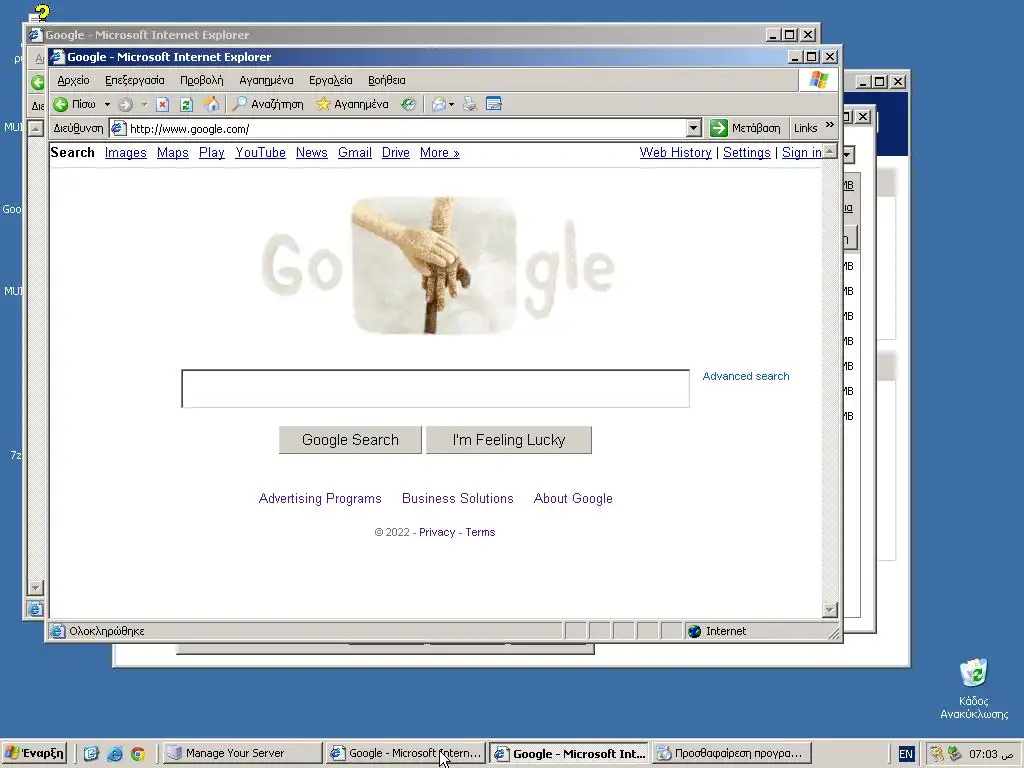Open the Προβολή menu
The height and width of the screenshot is (768, 1024).
pos(202,80)
